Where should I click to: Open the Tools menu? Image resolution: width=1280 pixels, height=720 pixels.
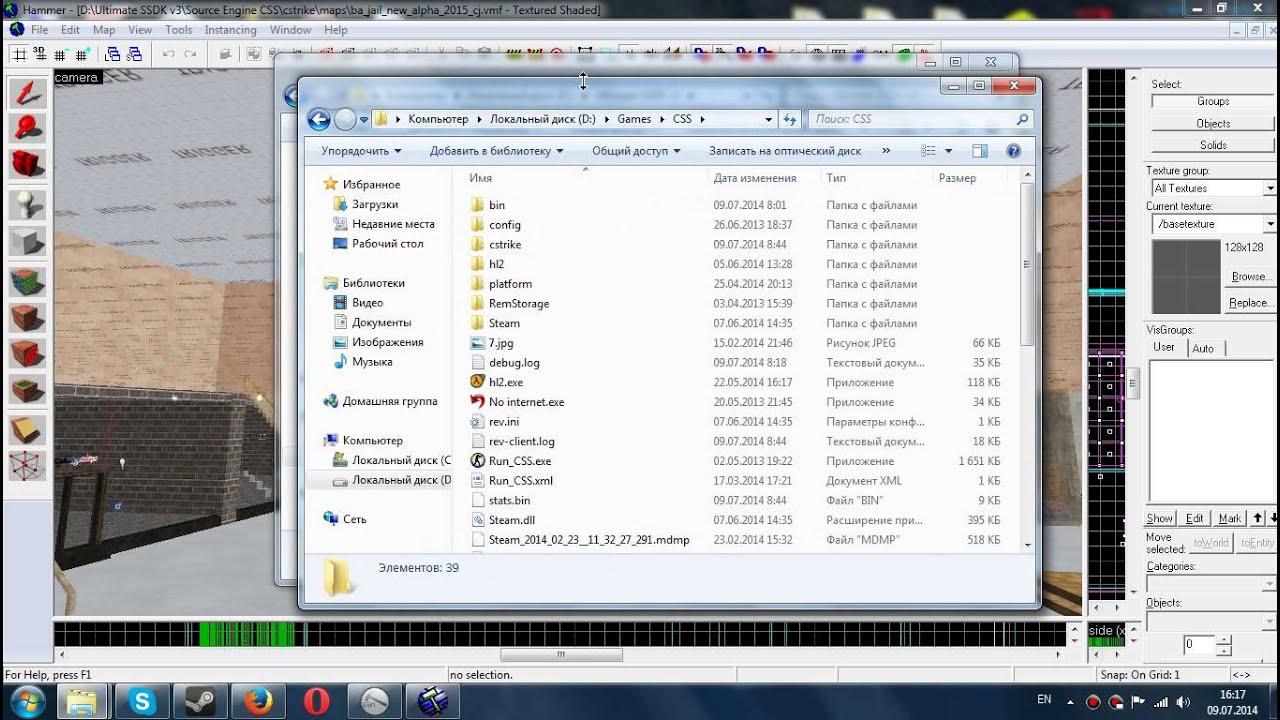tap(178, 30)
